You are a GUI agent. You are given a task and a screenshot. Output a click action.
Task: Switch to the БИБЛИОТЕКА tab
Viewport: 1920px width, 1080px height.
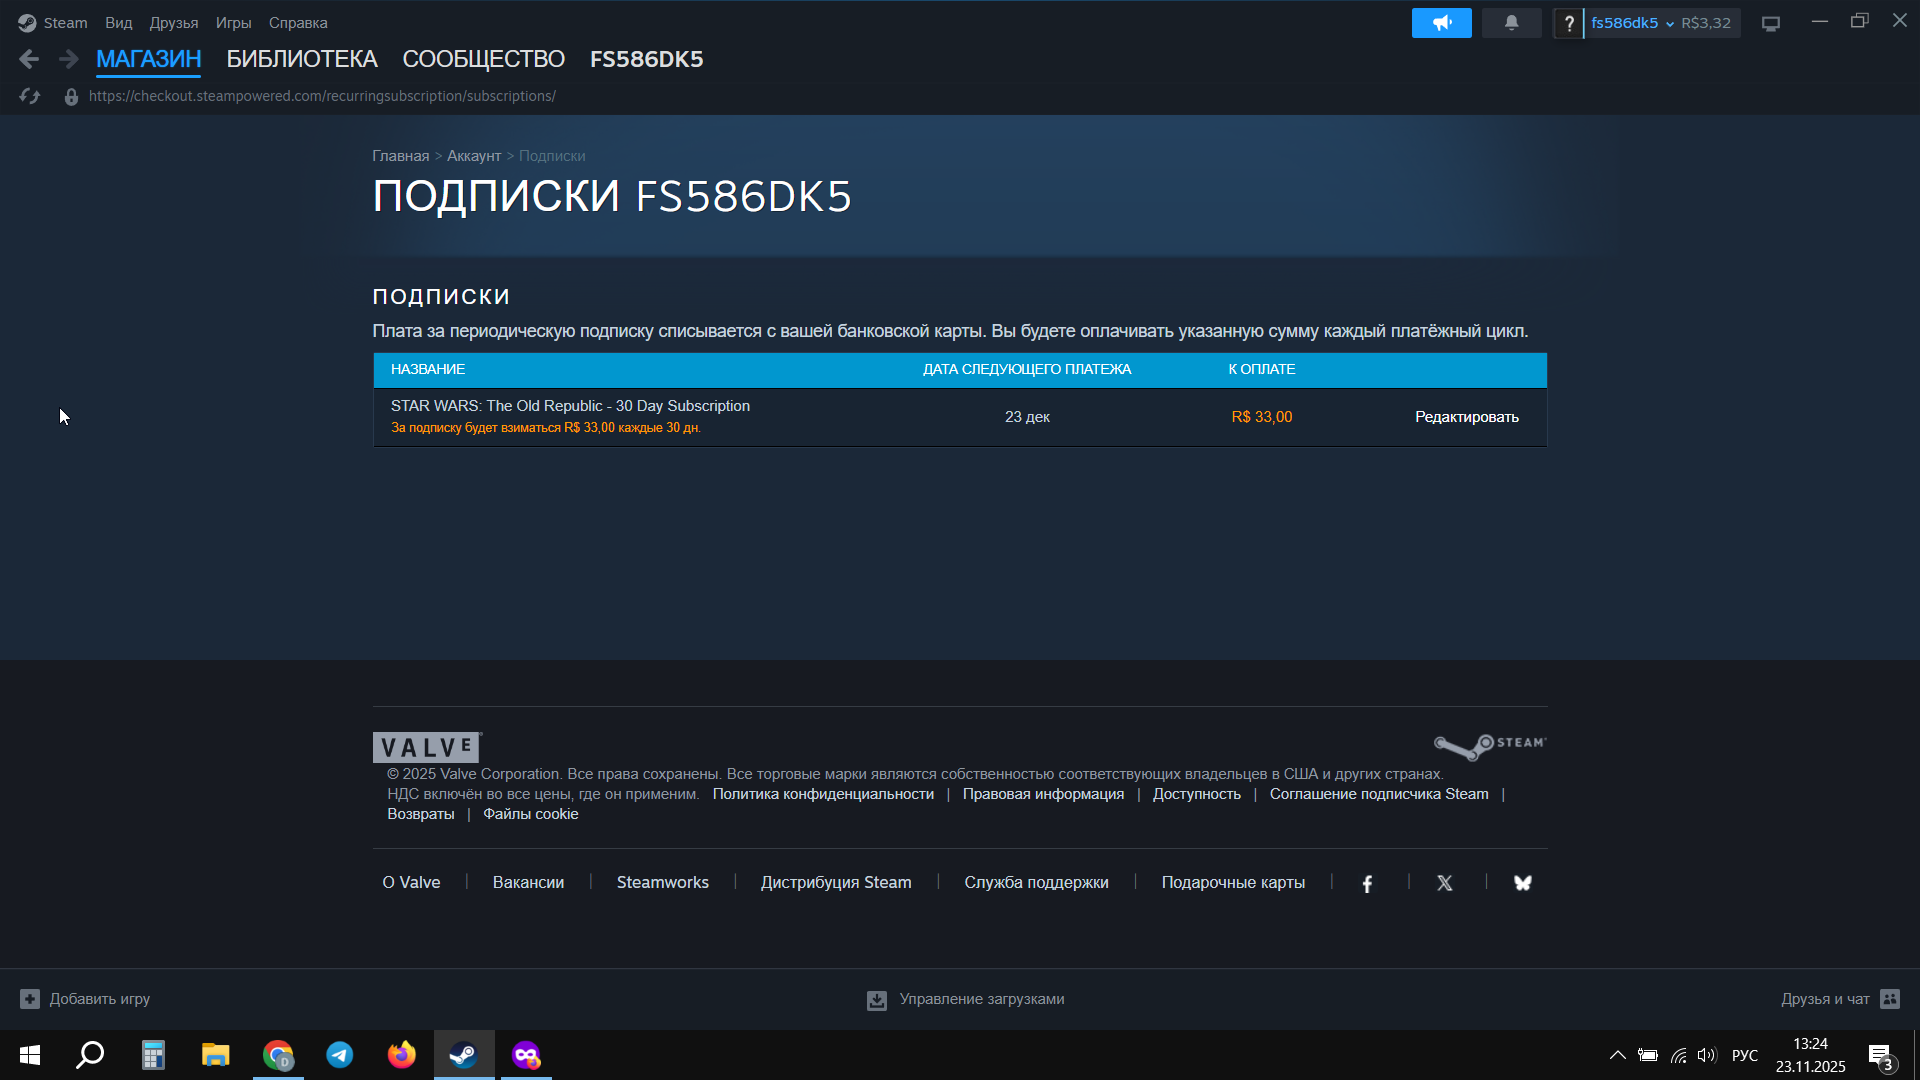coord(302,59)
